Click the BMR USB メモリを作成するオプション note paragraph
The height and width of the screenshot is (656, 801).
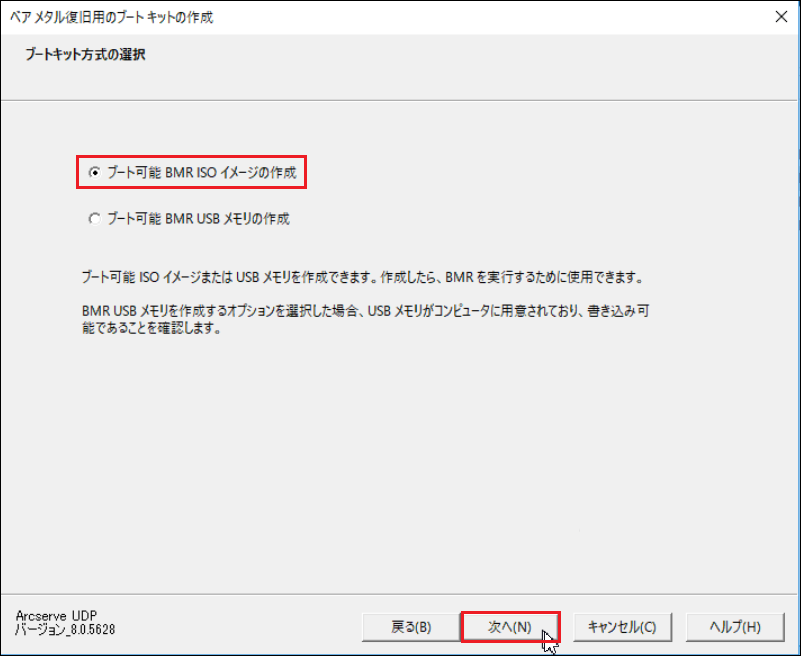pos(365,319)
